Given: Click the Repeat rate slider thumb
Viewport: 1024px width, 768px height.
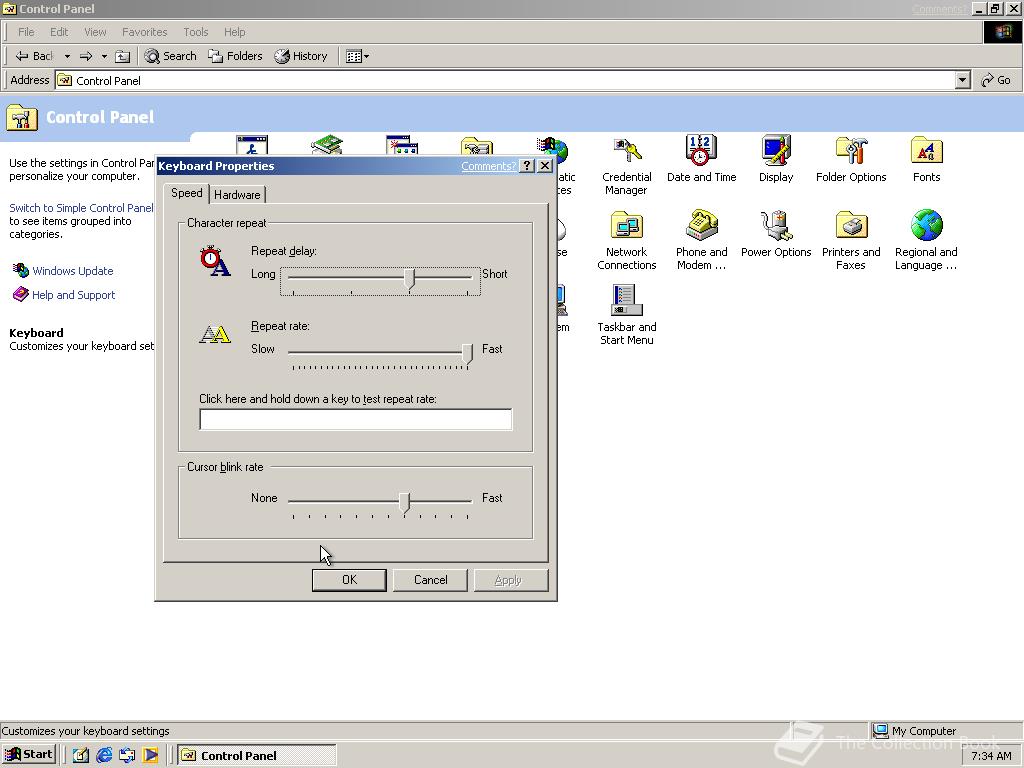Looking at the screenshot, I should pyautogui.click(x=467, y=354).
